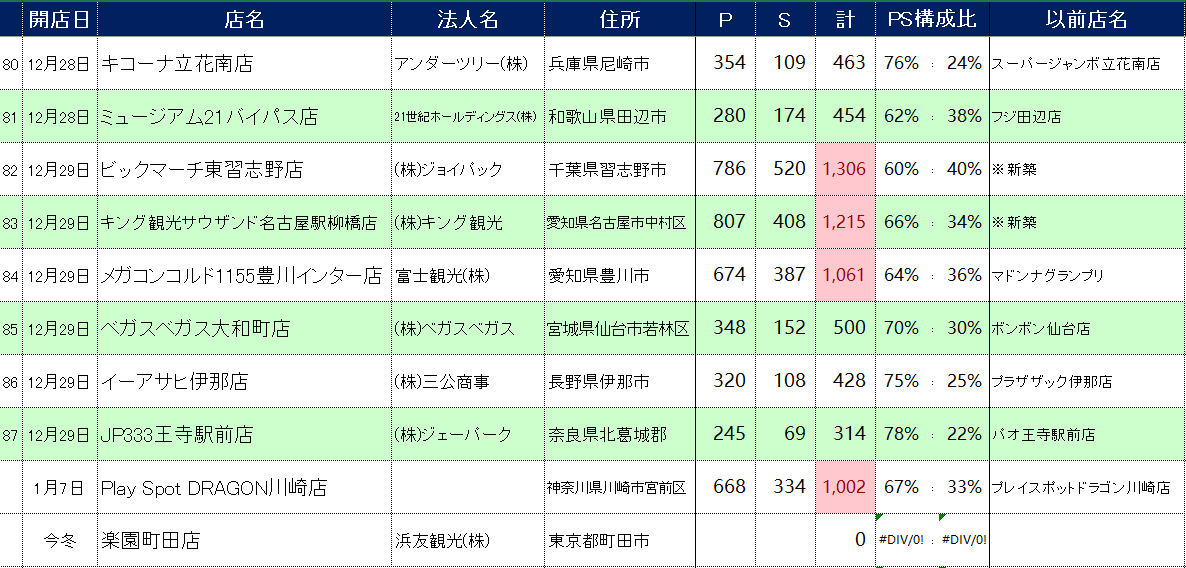Click store name メガコンコルド1155豊川インター店

241,275
